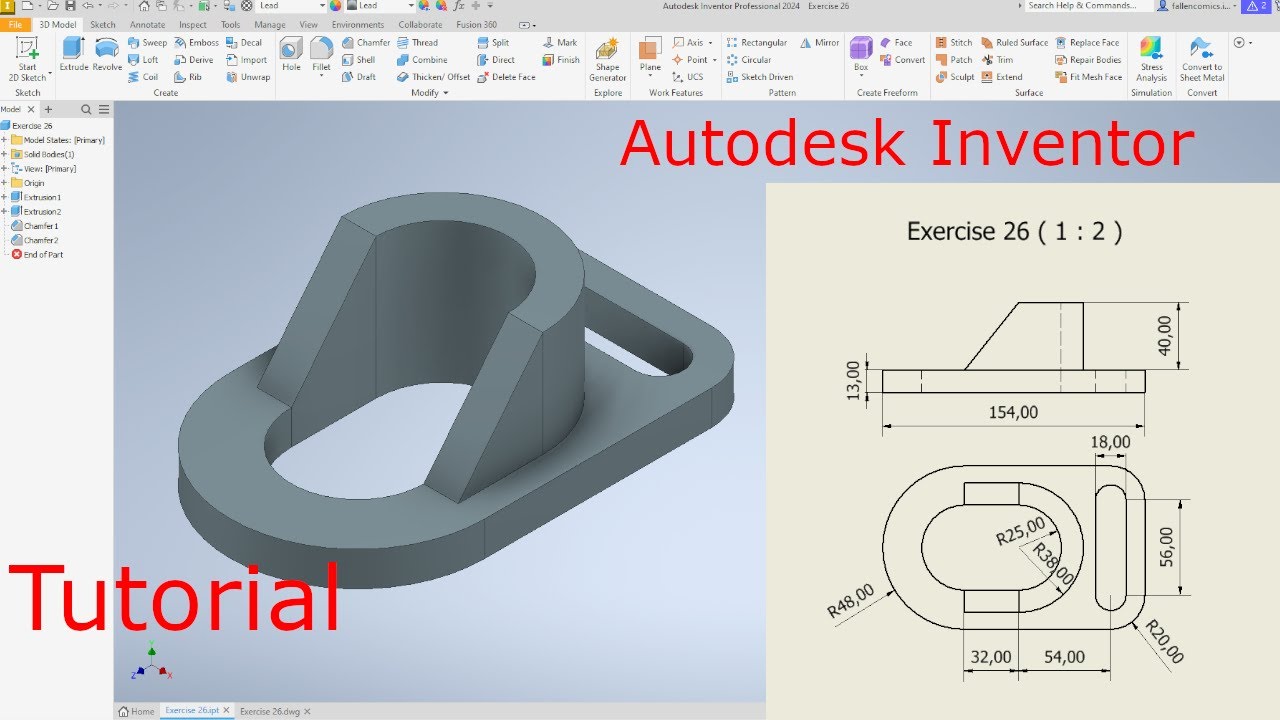Open the Point dropdown arrow
The width and height of the screenshot is (1280, 720).
[x=715, y=60]
